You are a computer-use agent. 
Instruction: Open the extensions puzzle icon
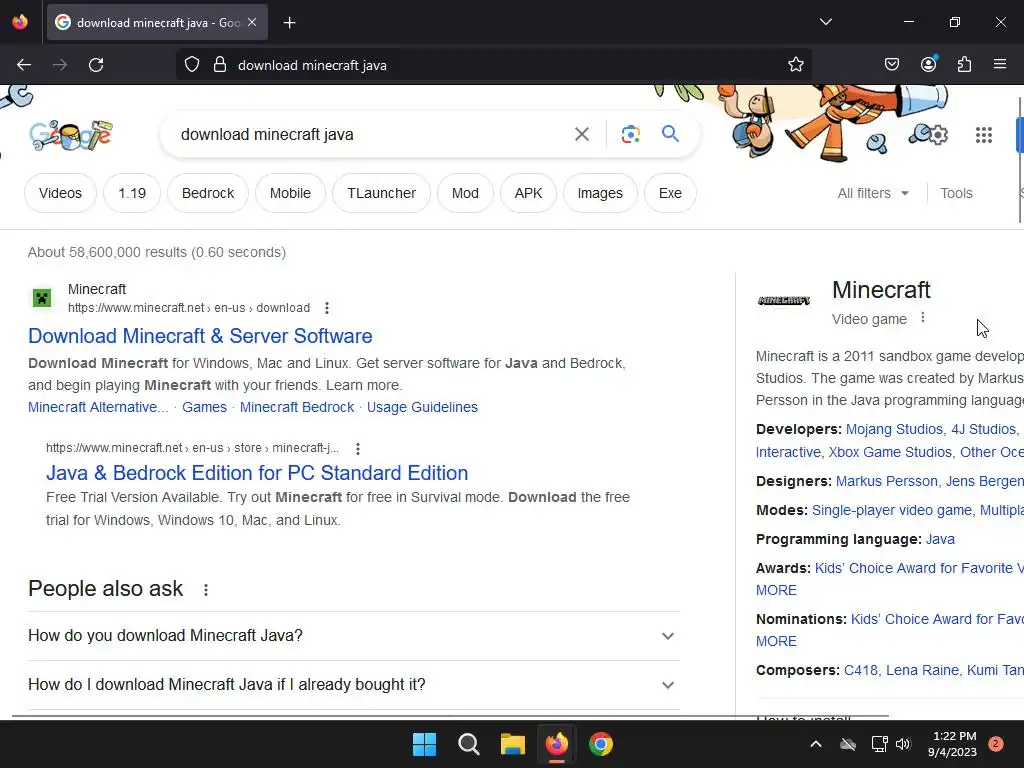coord(964,64)
